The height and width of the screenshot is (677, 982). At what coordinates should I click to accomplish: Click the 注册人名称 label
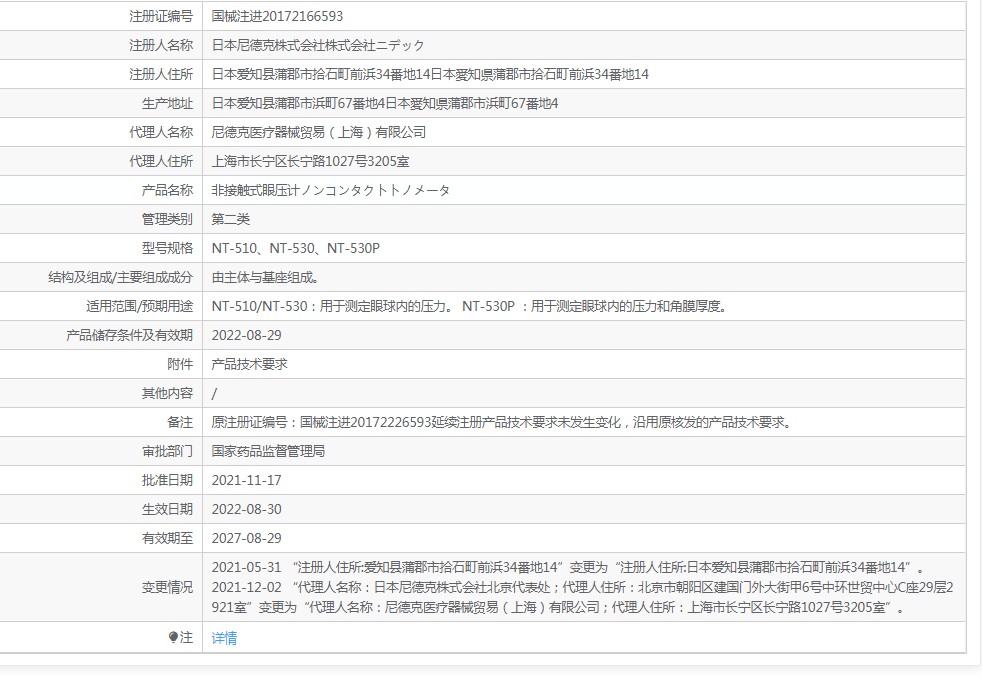coord(161,45)
